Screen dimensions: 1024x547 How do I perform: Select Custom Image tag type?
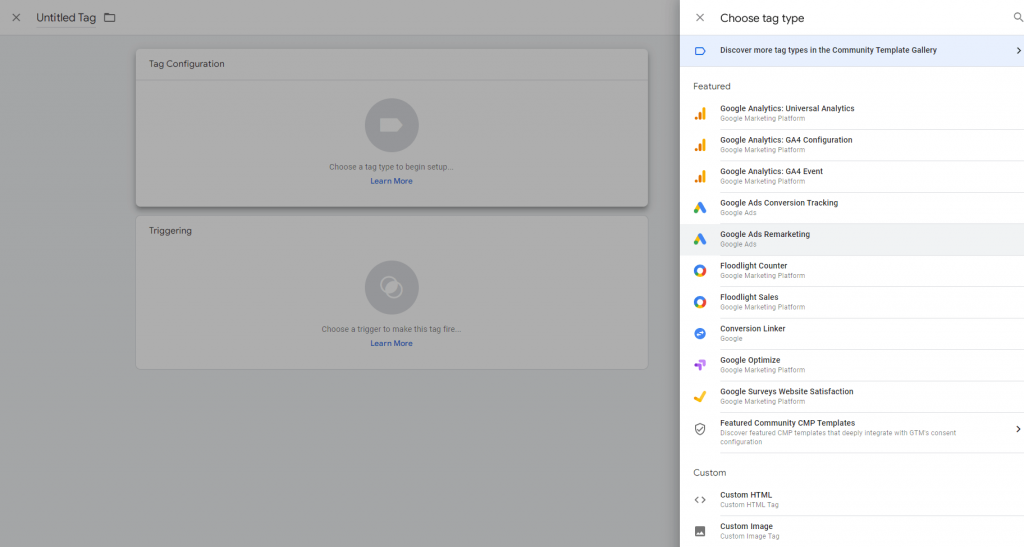tap(852, 531)
